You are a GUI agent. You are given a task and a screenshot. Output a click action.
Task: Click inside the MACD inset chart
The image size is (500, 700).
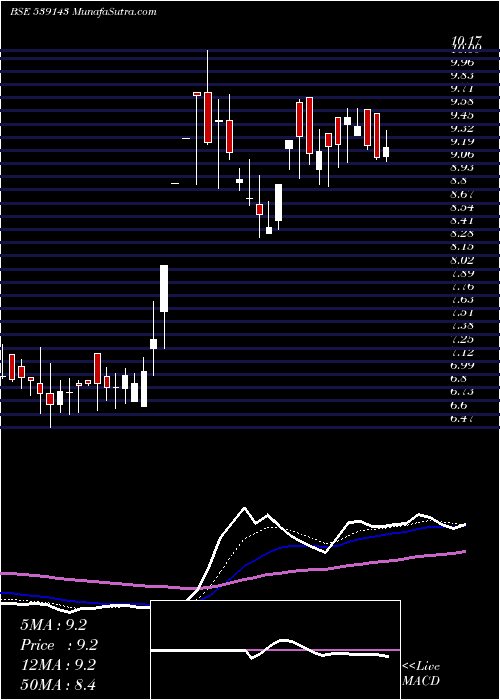275,650
